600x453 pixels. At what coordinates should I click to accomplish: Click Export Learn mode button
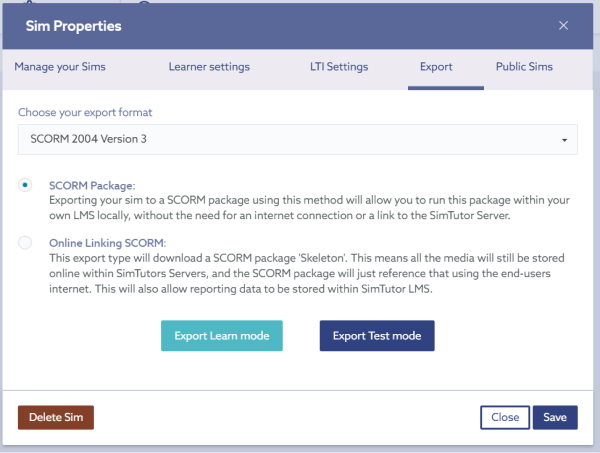(x=222, y=336)
